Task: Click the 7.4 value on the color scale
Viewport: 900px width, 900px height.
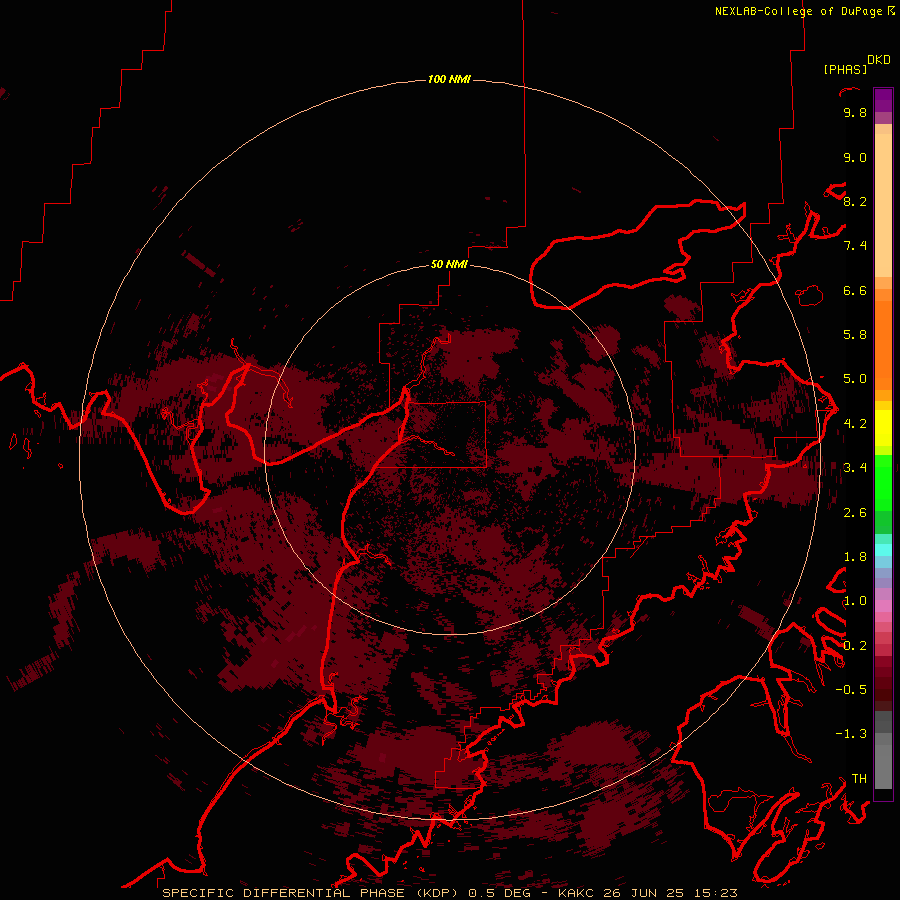Action: click(x=855, y=246)
